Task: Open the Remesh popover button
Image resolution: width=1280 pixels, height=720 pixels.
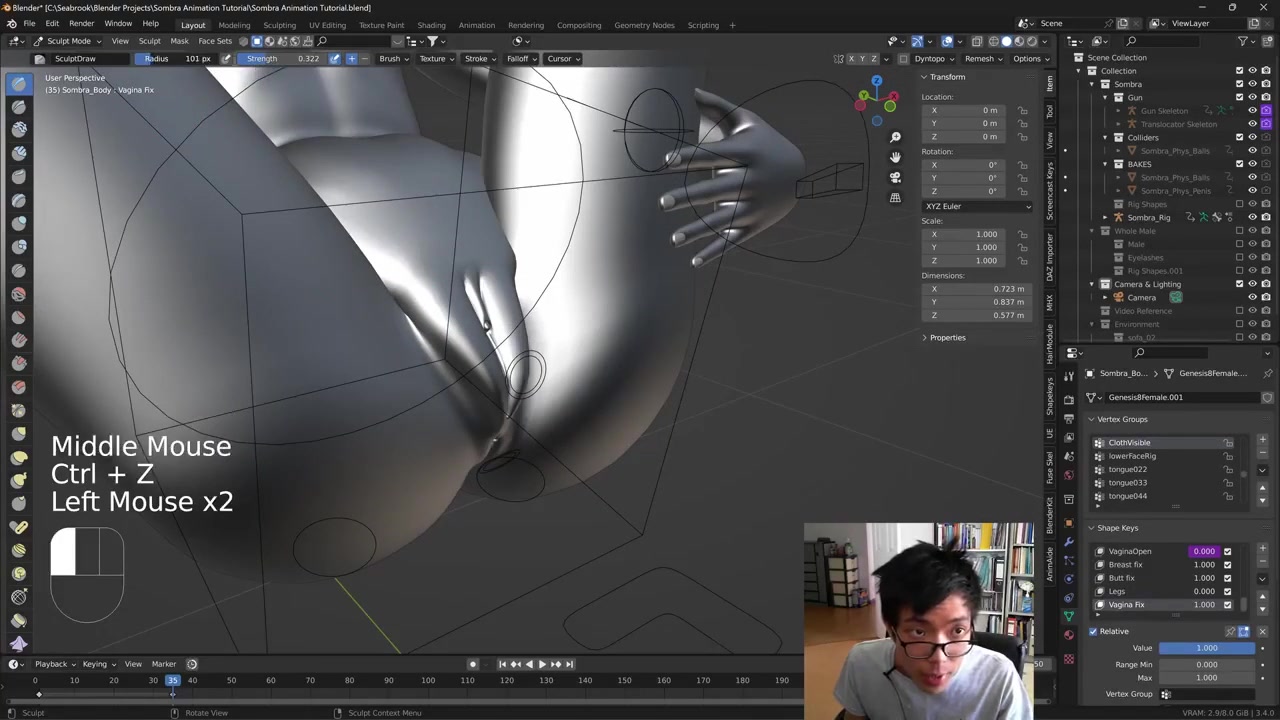Action: click(x=983, y=58)
